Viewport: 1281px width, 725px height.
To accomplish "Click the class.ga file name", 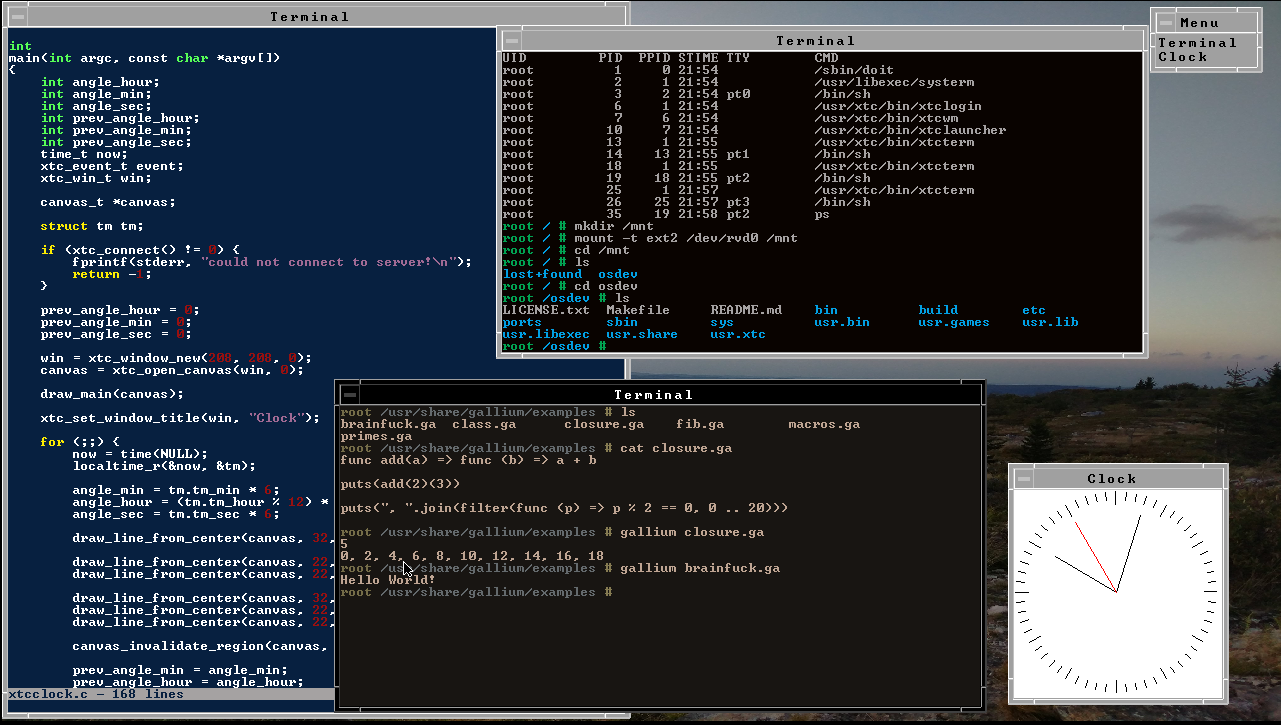I will [x=484, y=424].
